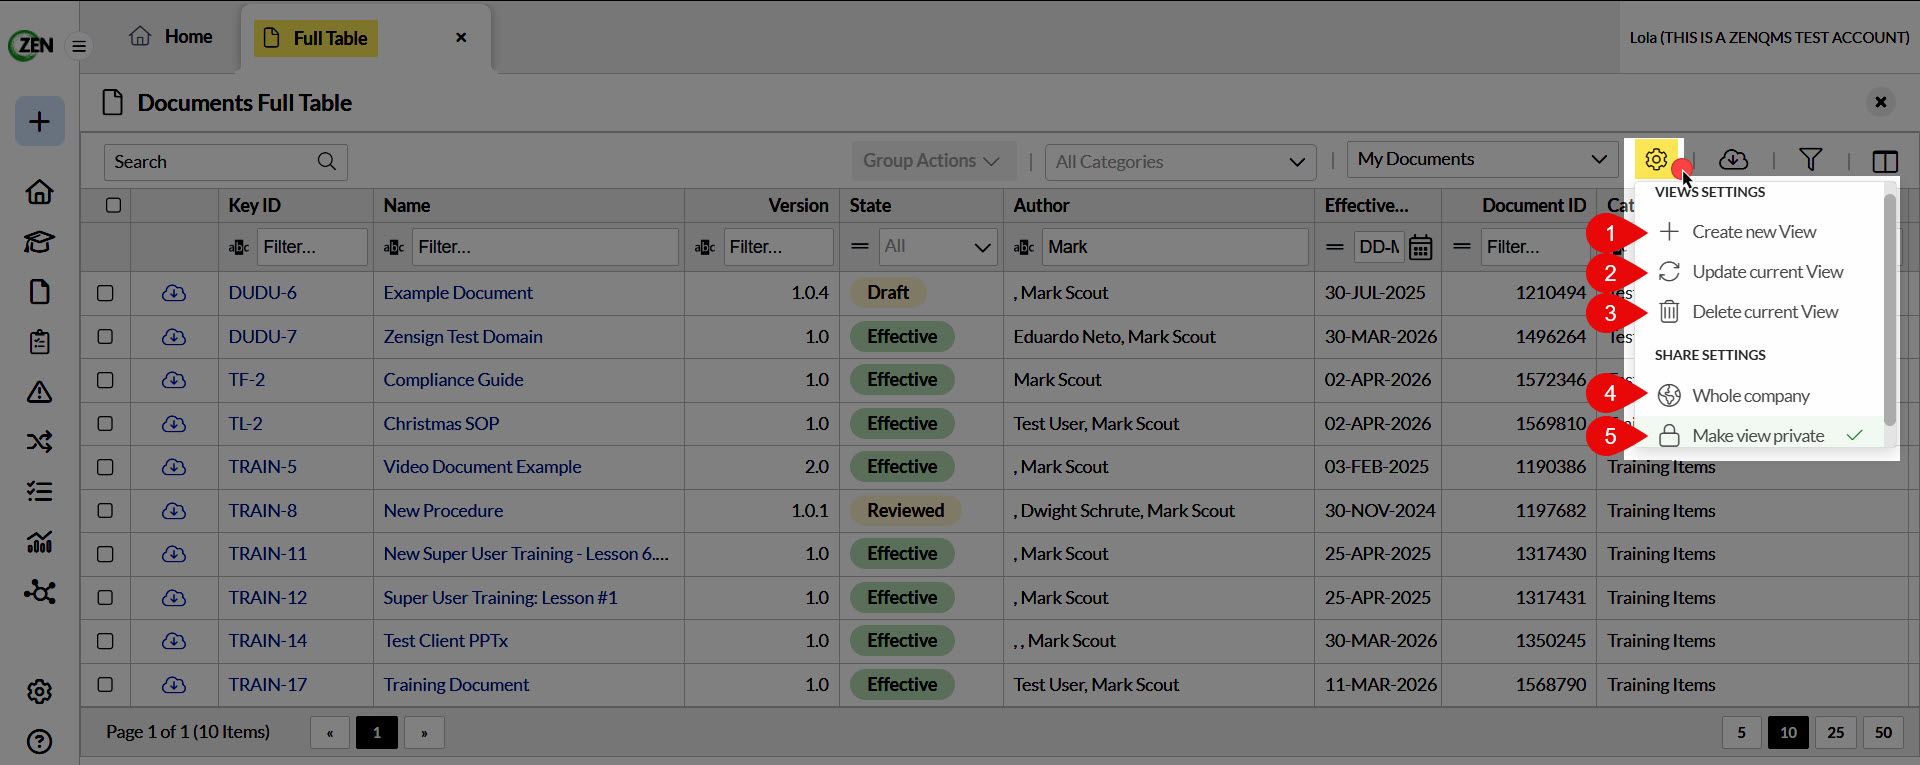Open the Example Document link

click(458, 293)
